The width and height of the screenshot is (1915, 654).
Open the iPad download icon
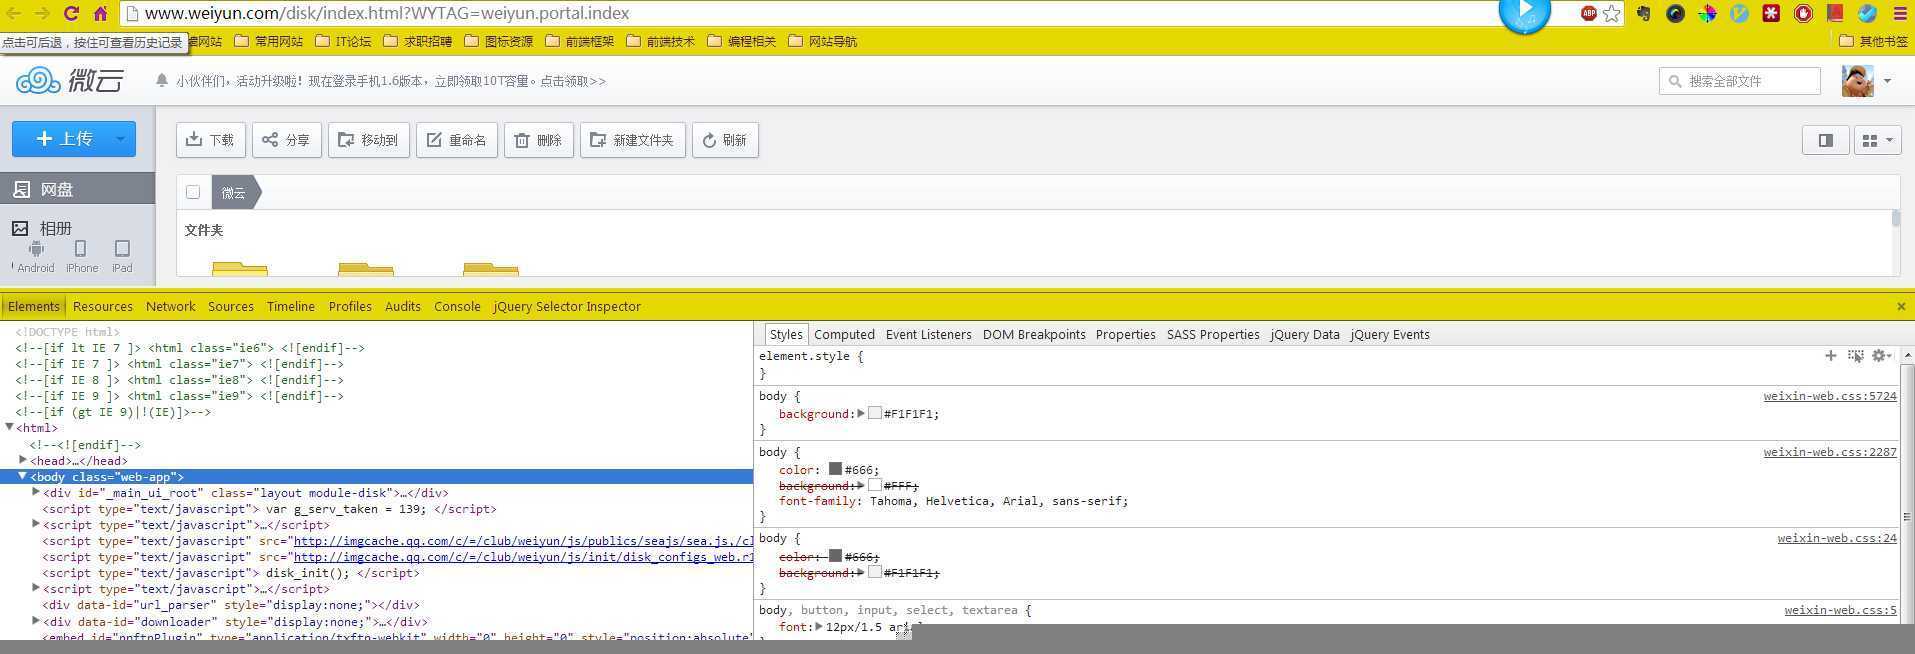coord(122,248)
